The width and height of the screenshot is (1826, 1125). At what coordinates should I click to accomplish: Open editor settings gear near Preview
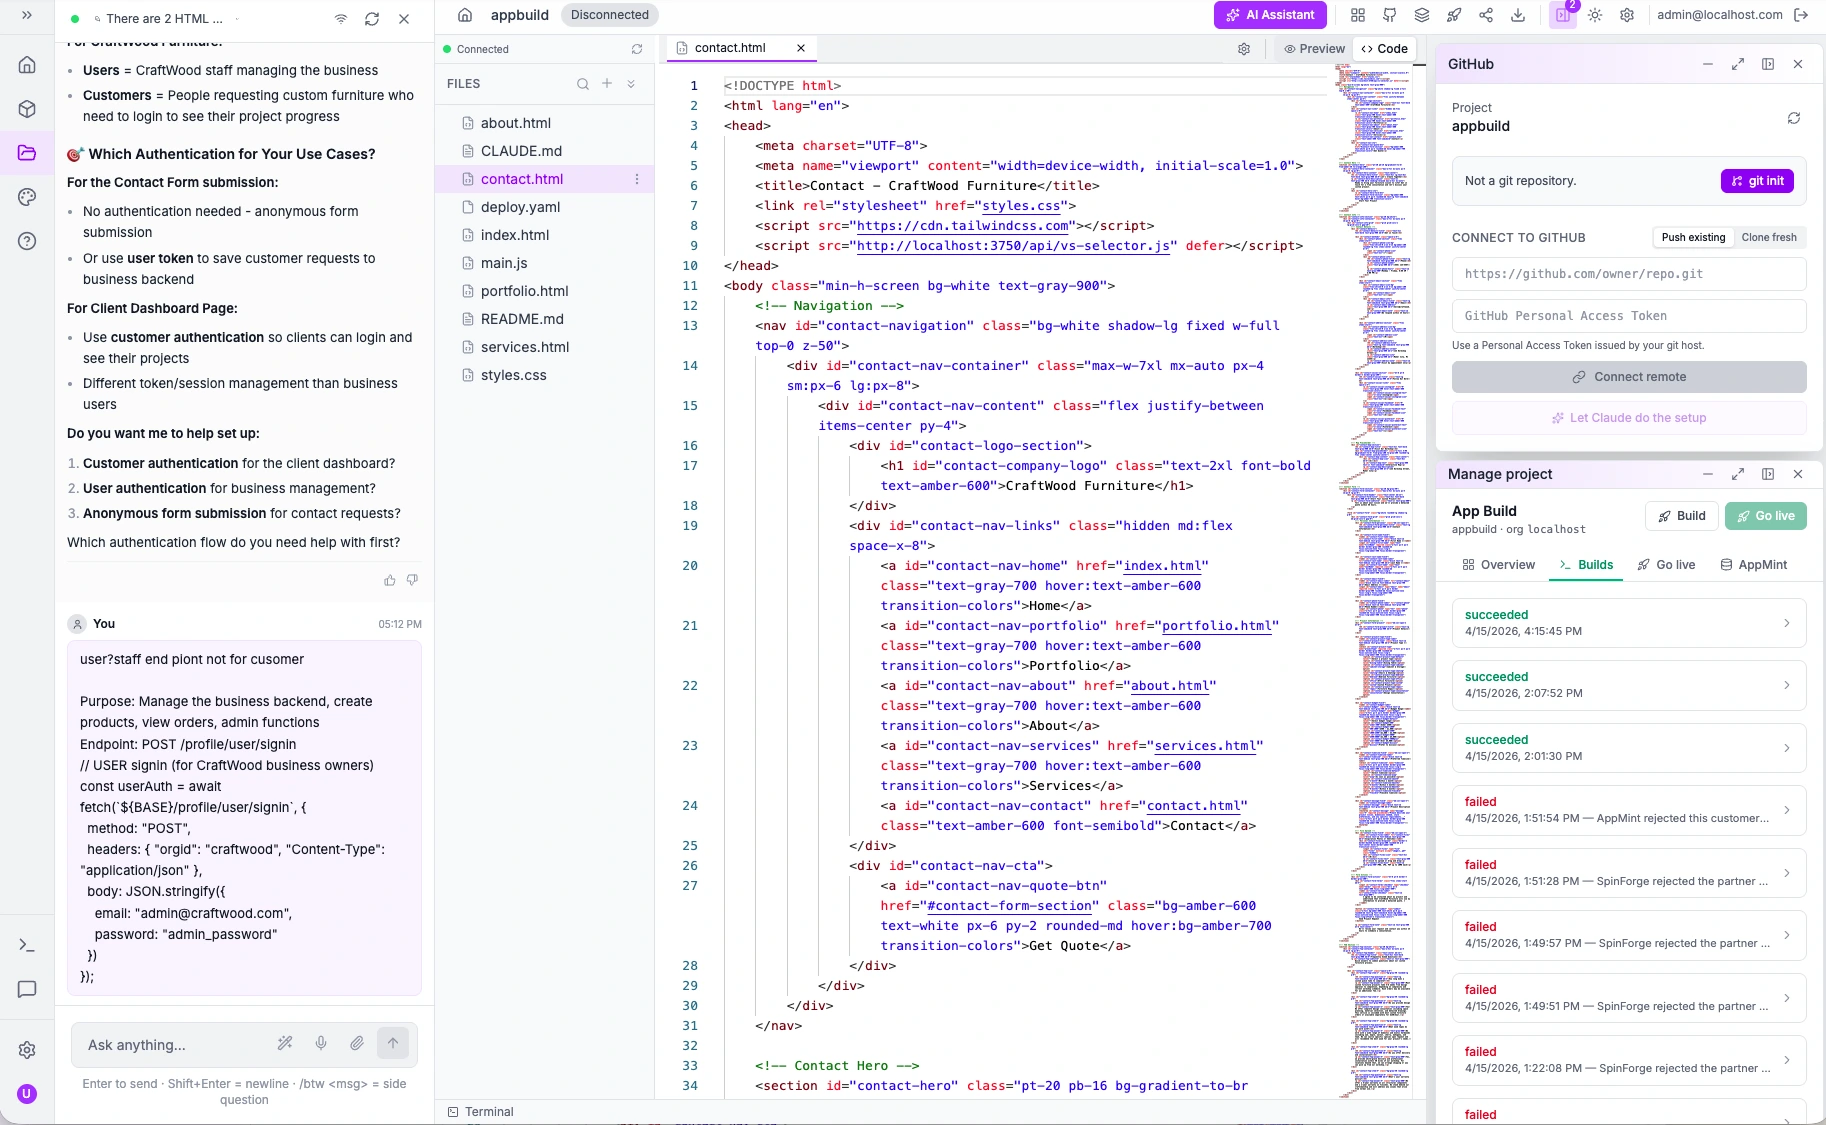[1244, 49]
